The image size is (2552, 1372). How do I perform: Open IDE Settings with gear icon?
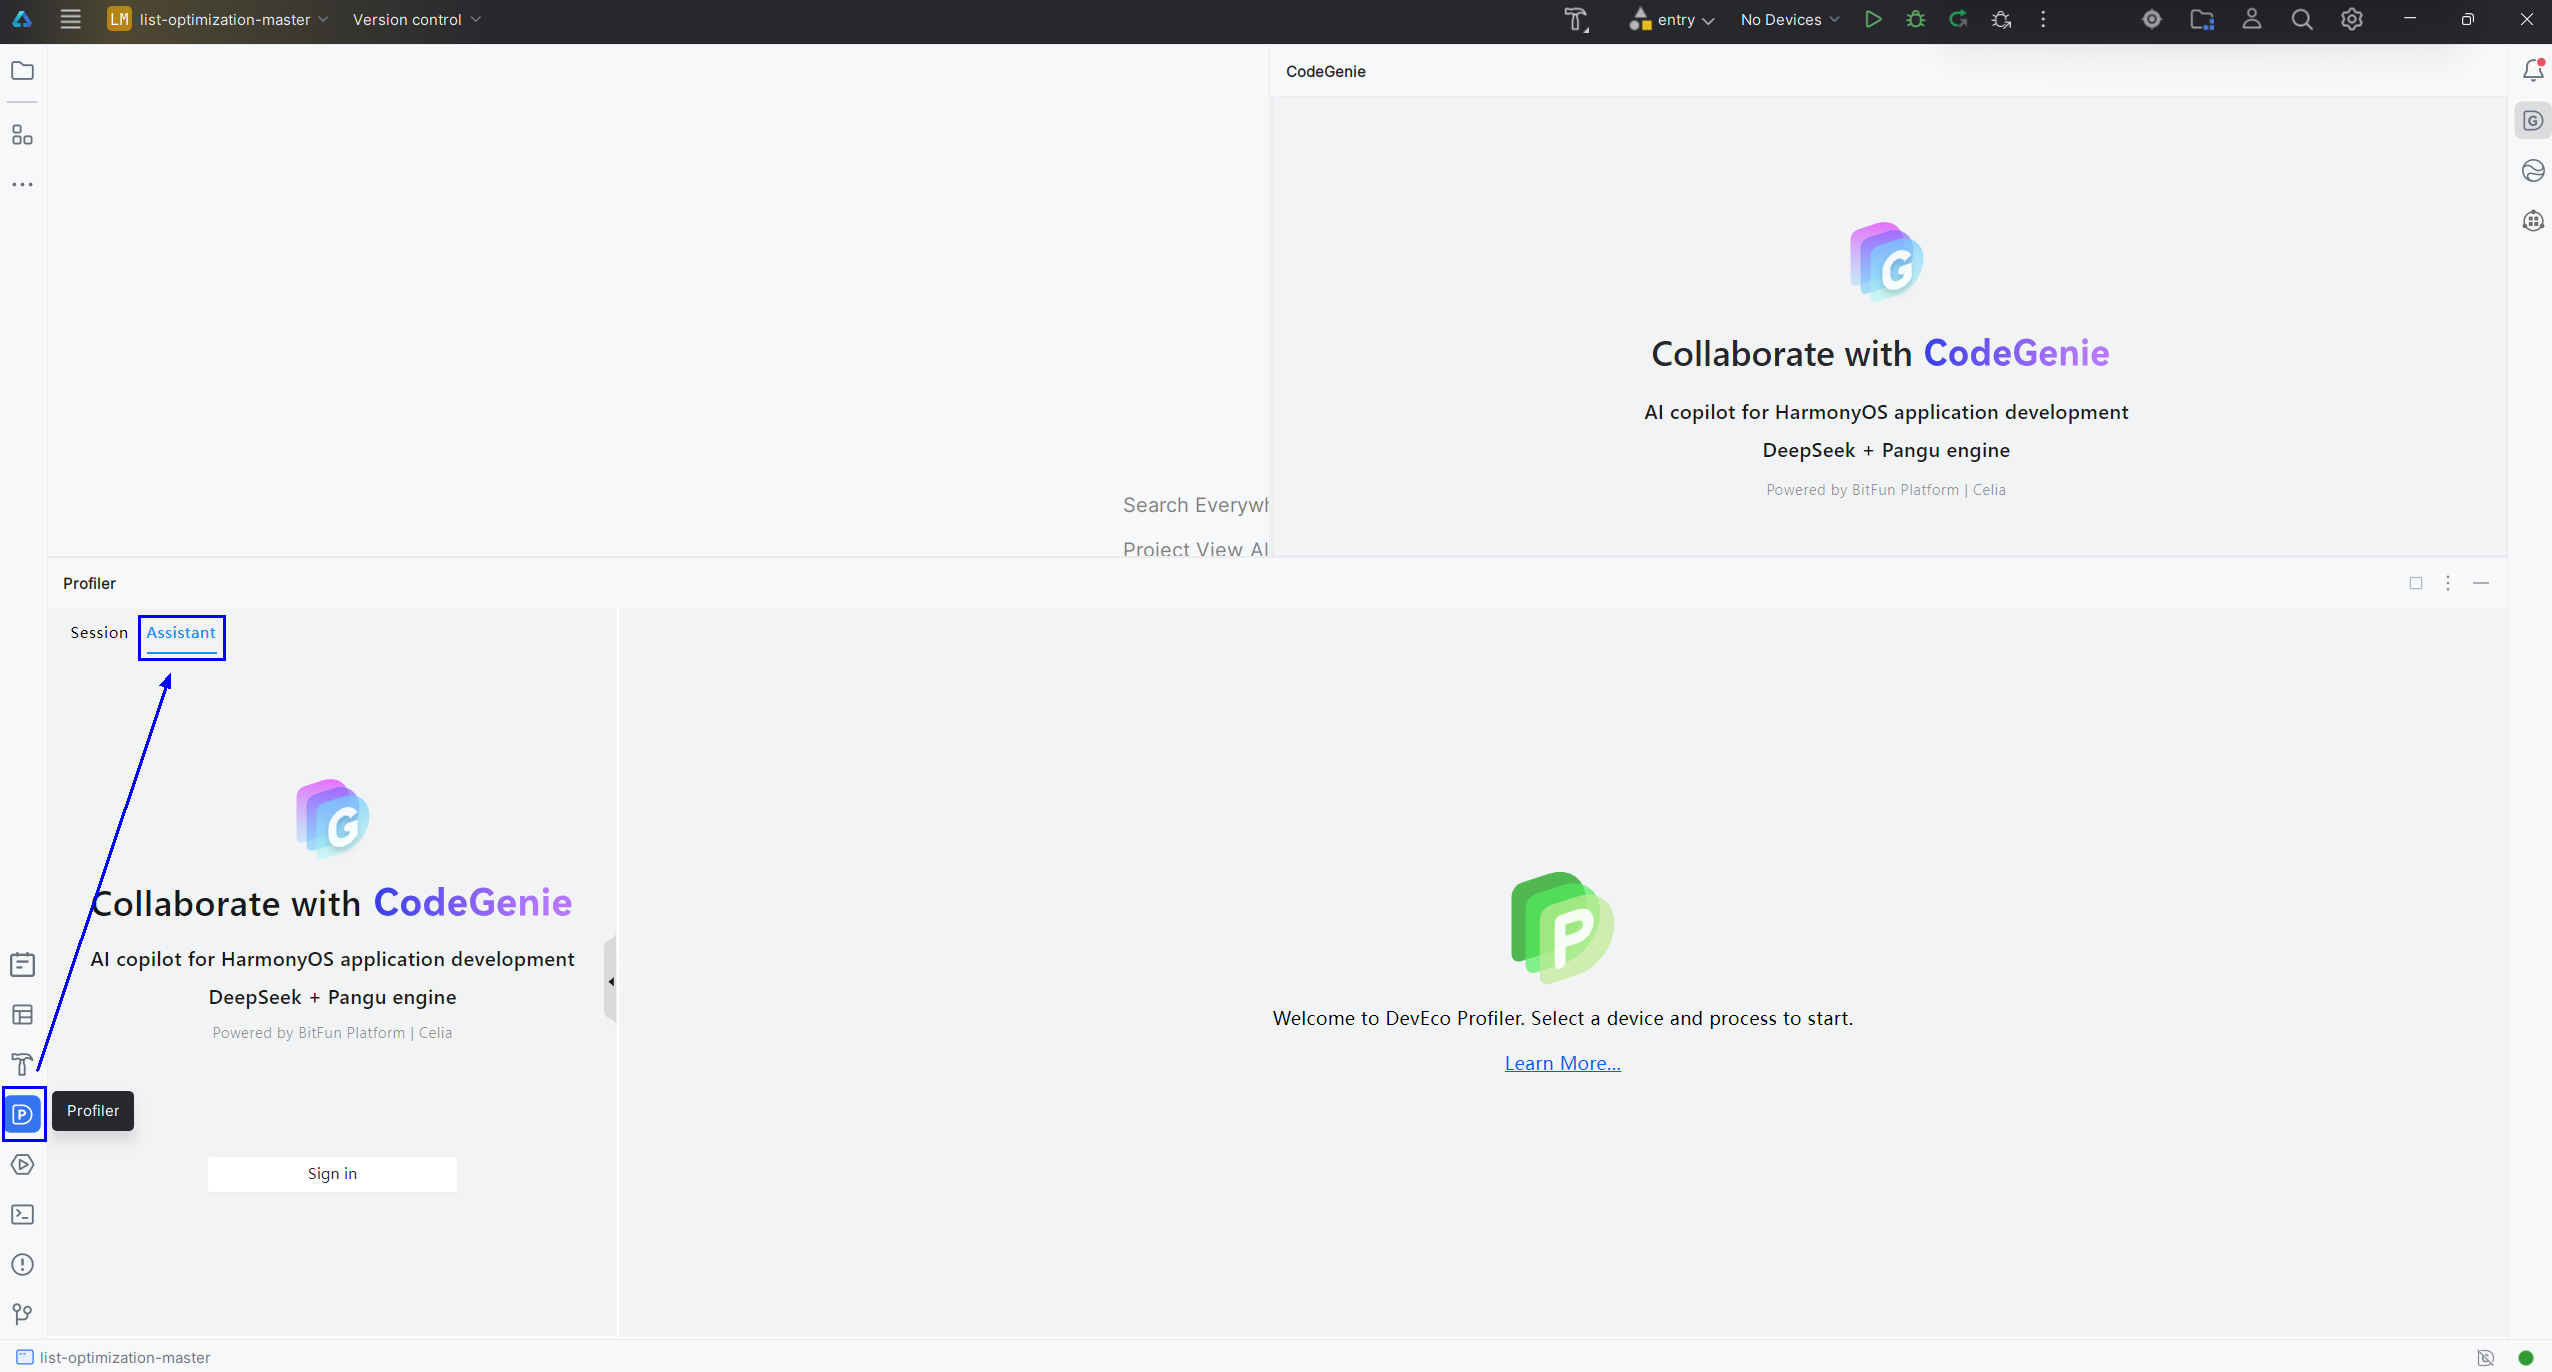click(2352, 19)
